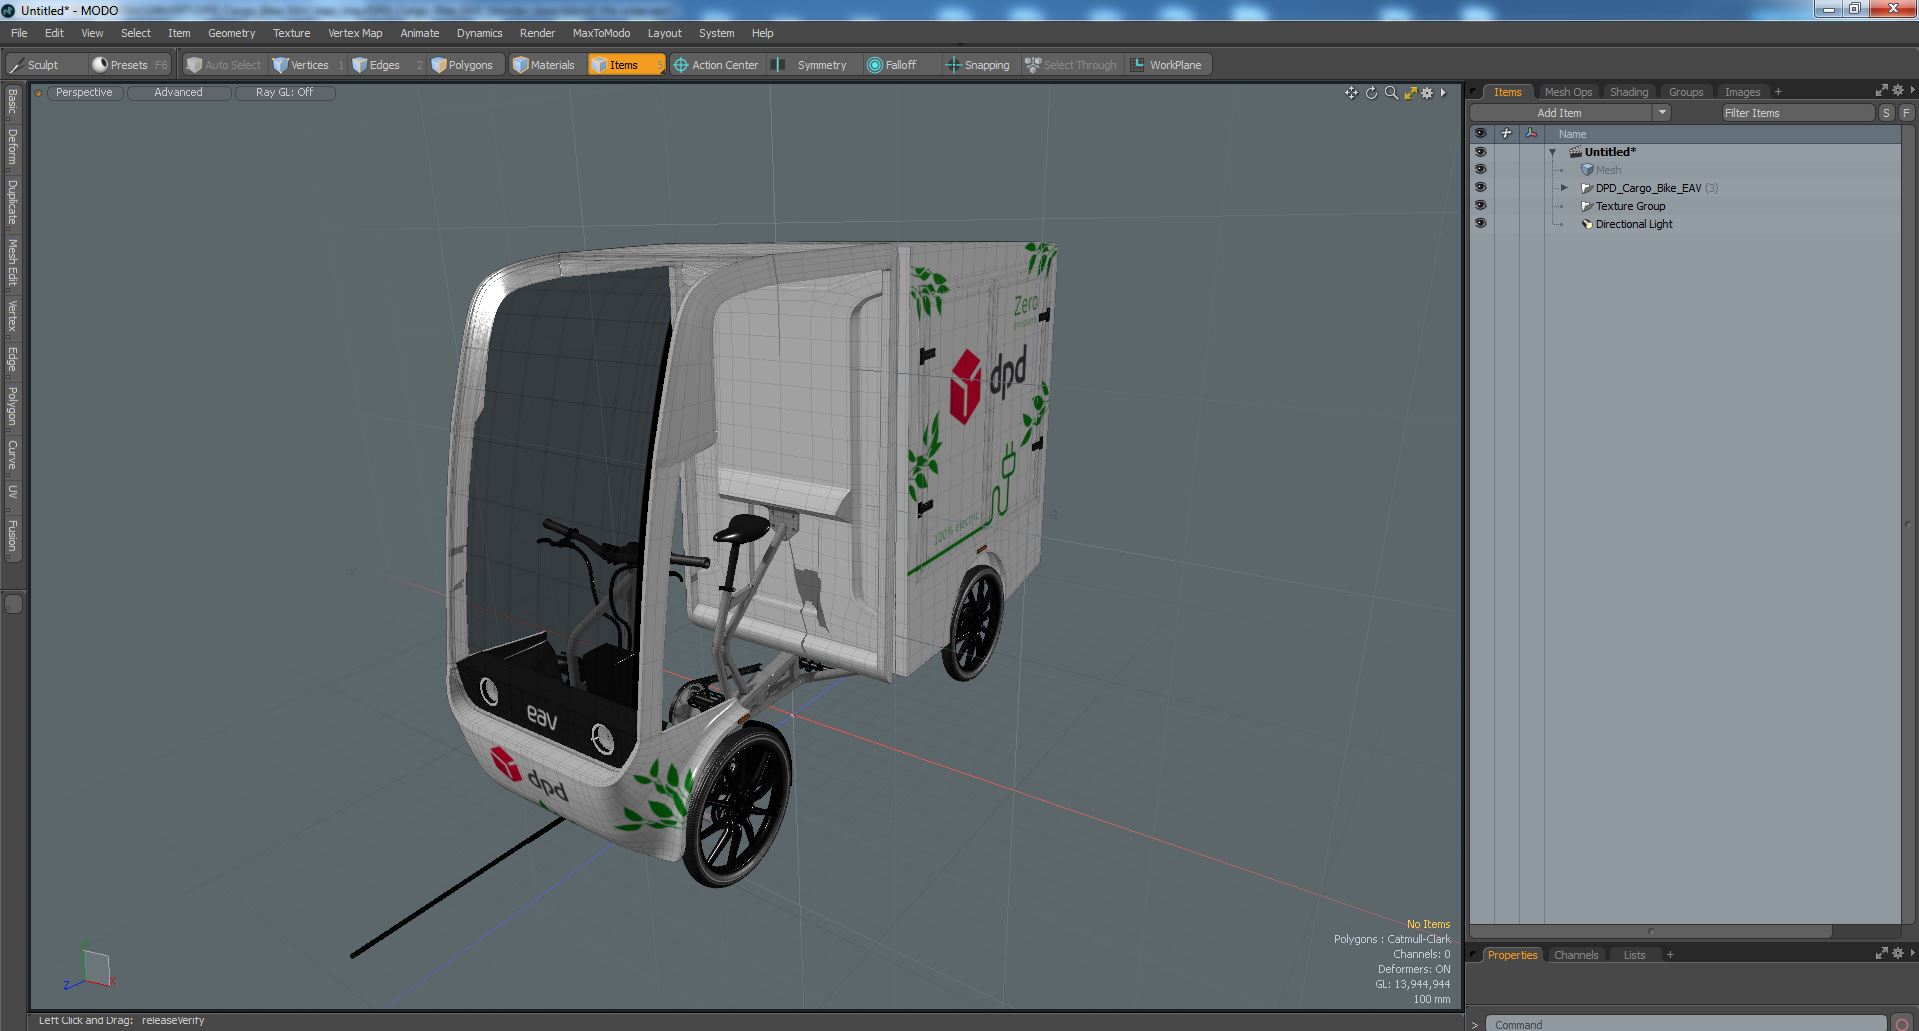1919x1031 pixels.
Task: Click the Command input field
Action: click(1685, 1024)
